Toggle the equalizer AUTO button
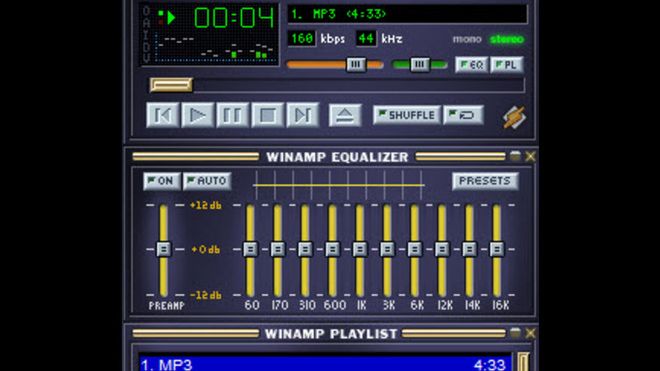The width and height of the screenshot is (660, 371). [x=207, y=181]
